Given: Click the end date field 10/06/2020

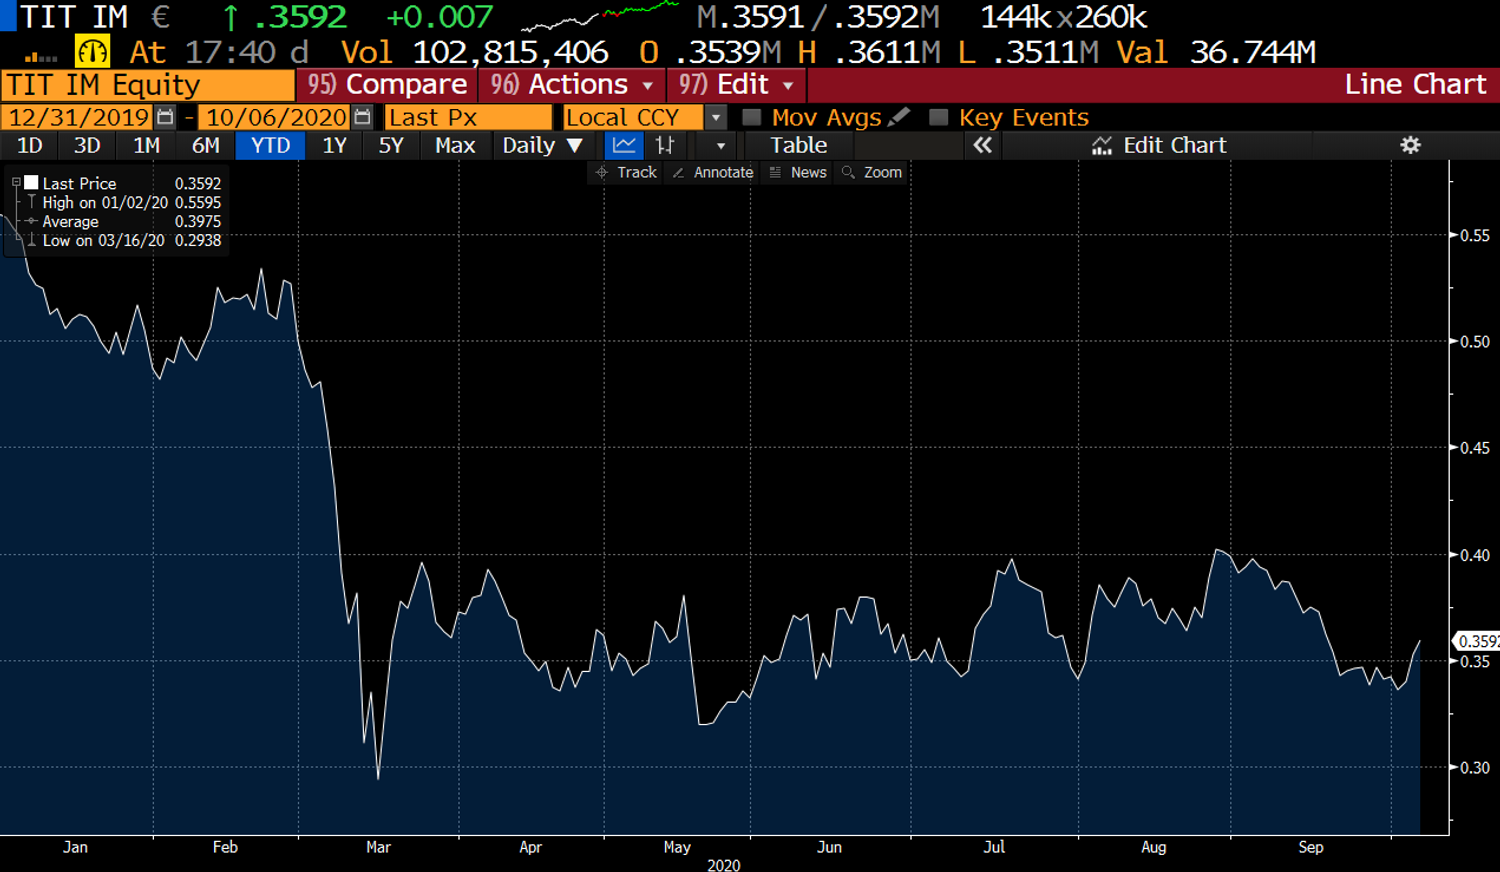Looking at the screenshot, I should 275,118.
